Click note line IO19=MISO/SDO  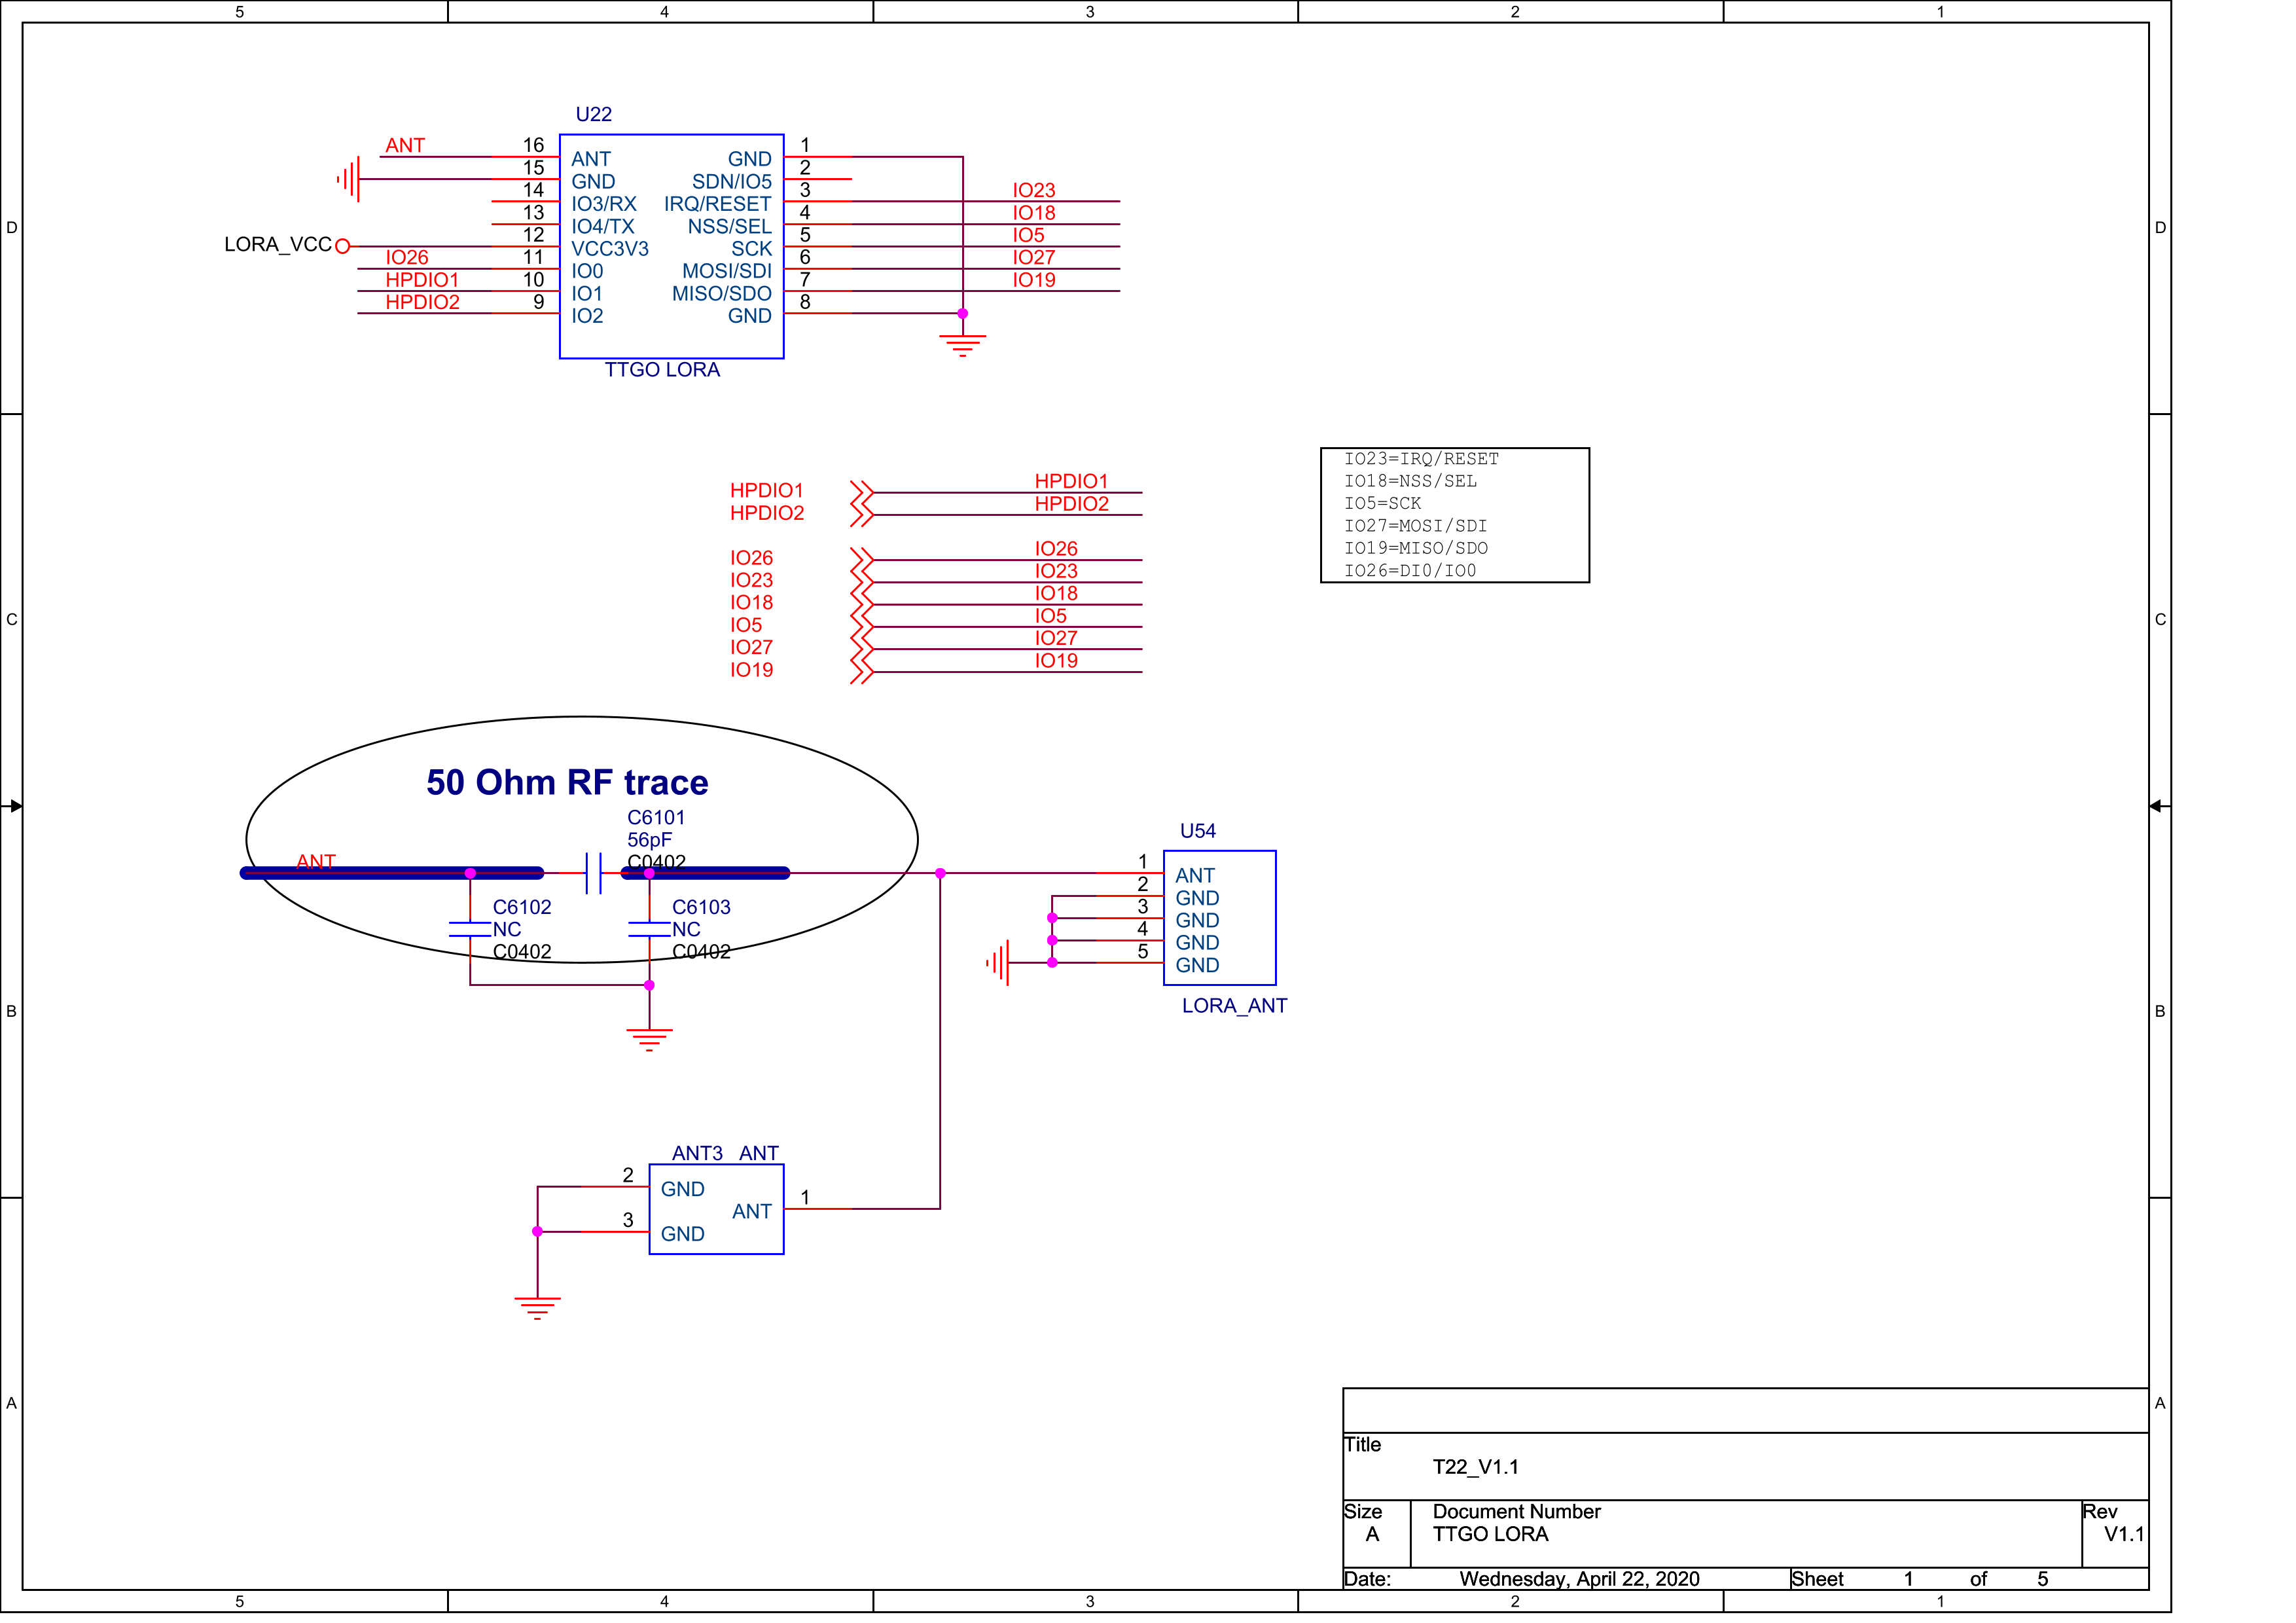[x=1416, y=548]
